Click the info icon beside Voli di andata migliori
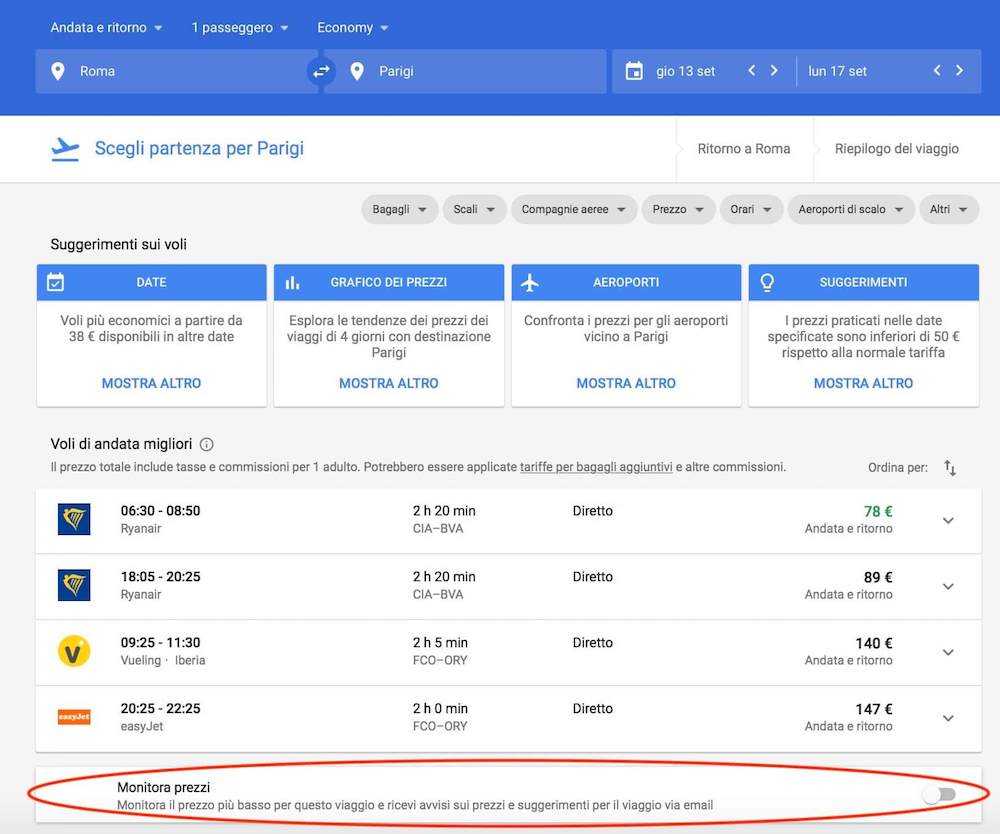The width and height of the screenshot is (1000, 834). coord(205,443)
